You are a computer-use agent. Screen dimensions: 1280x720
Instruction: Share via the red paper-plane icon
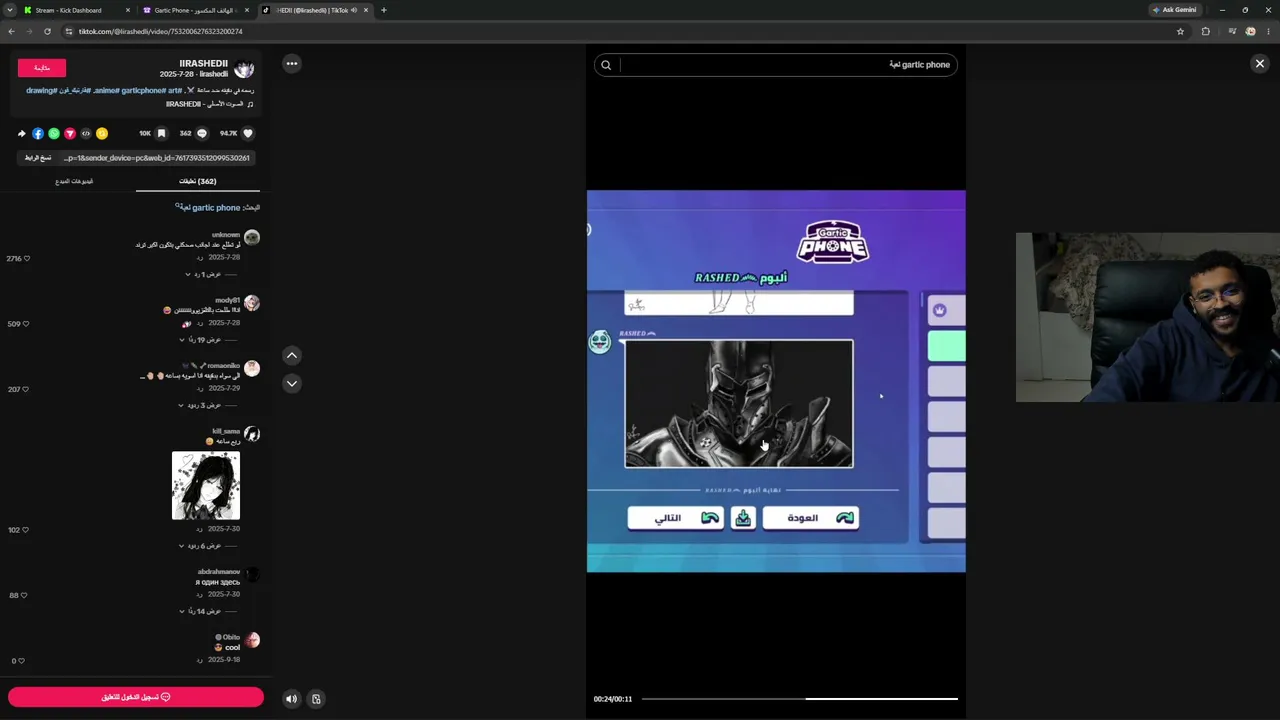pyautogui.click(x=70, y=133)
